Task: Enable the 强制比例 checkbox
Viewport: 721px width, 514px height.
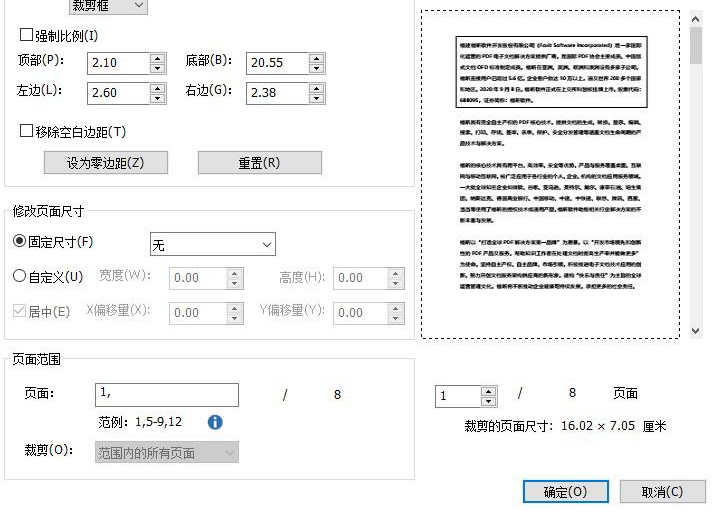Action: [x=27, y=36]
